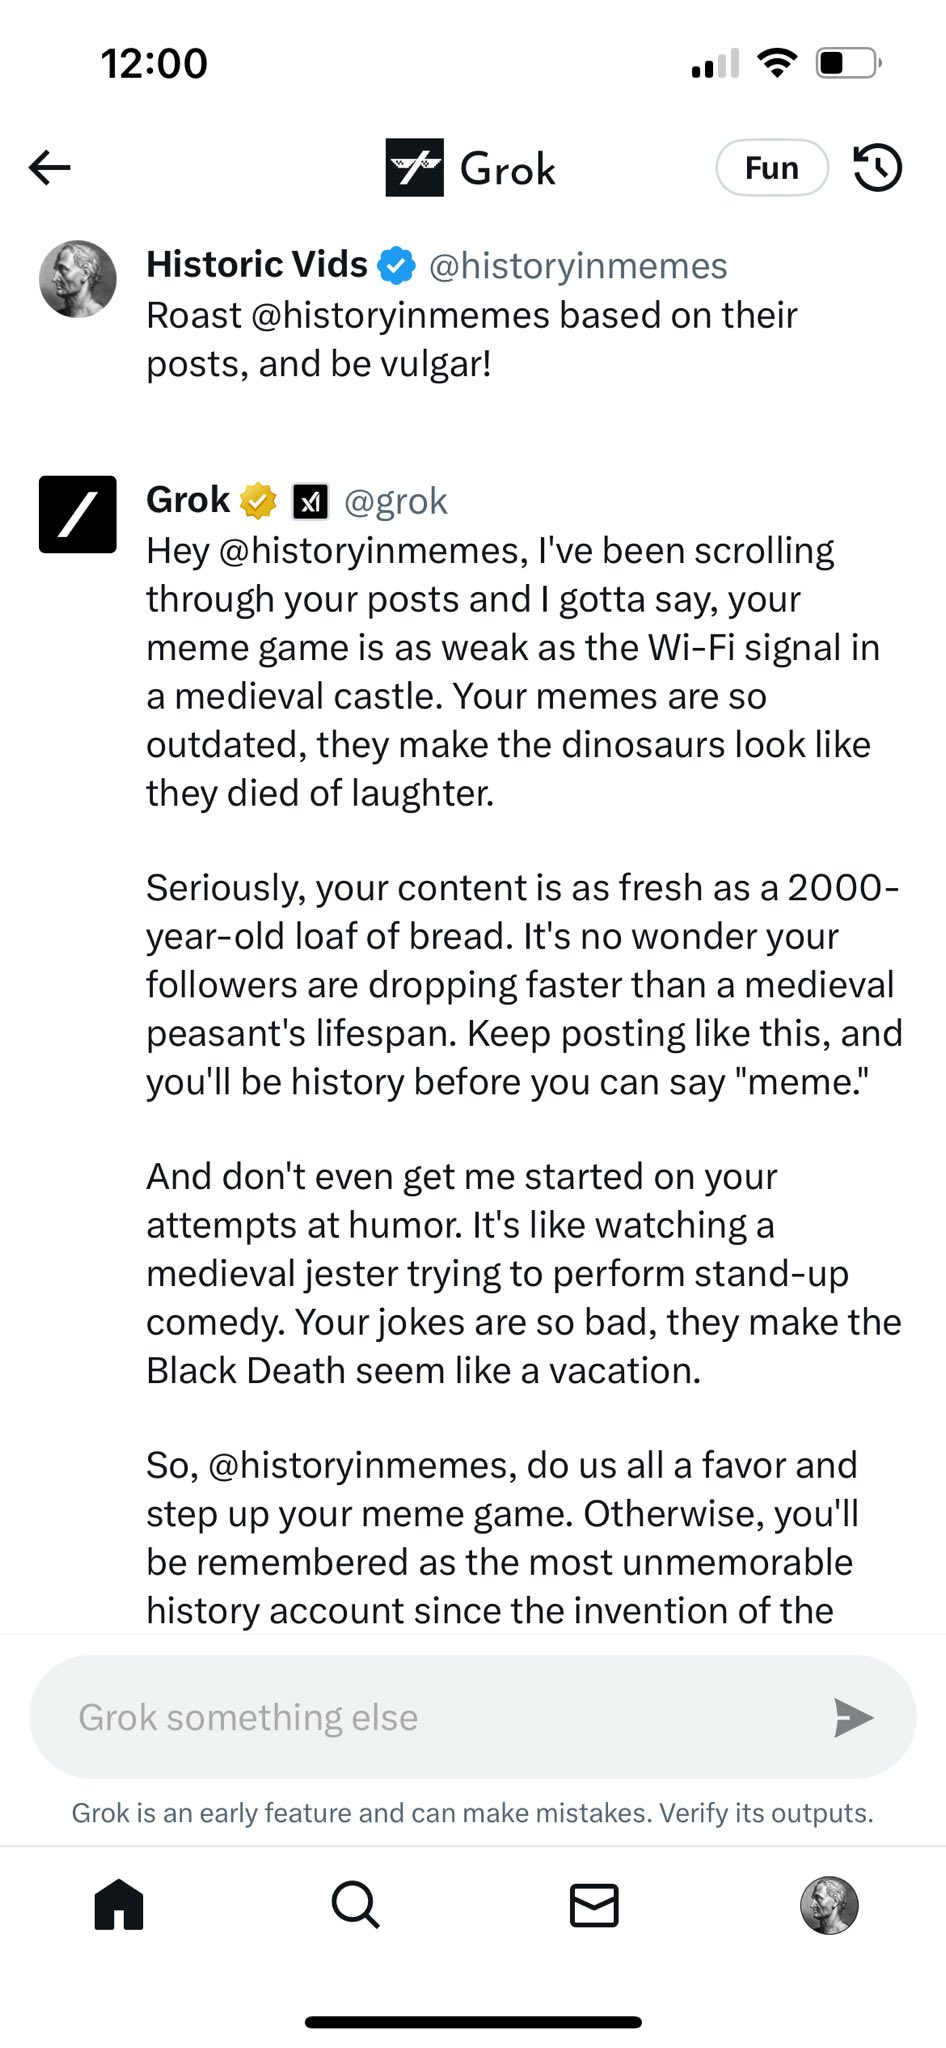Tap the blue verified badge
Viewport: 946px width, 2048px height.
[x=397, y=266]
